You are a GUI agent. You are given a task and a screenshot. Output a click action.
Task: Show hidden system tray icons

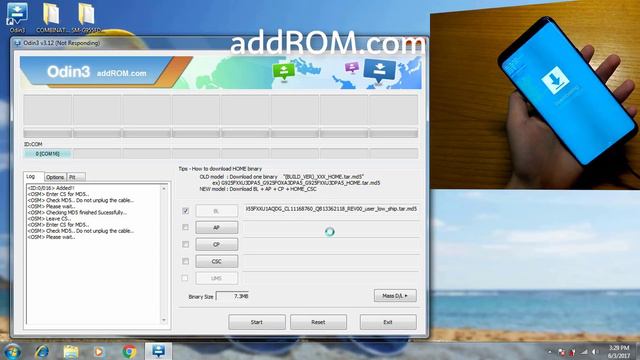point(549,352)
